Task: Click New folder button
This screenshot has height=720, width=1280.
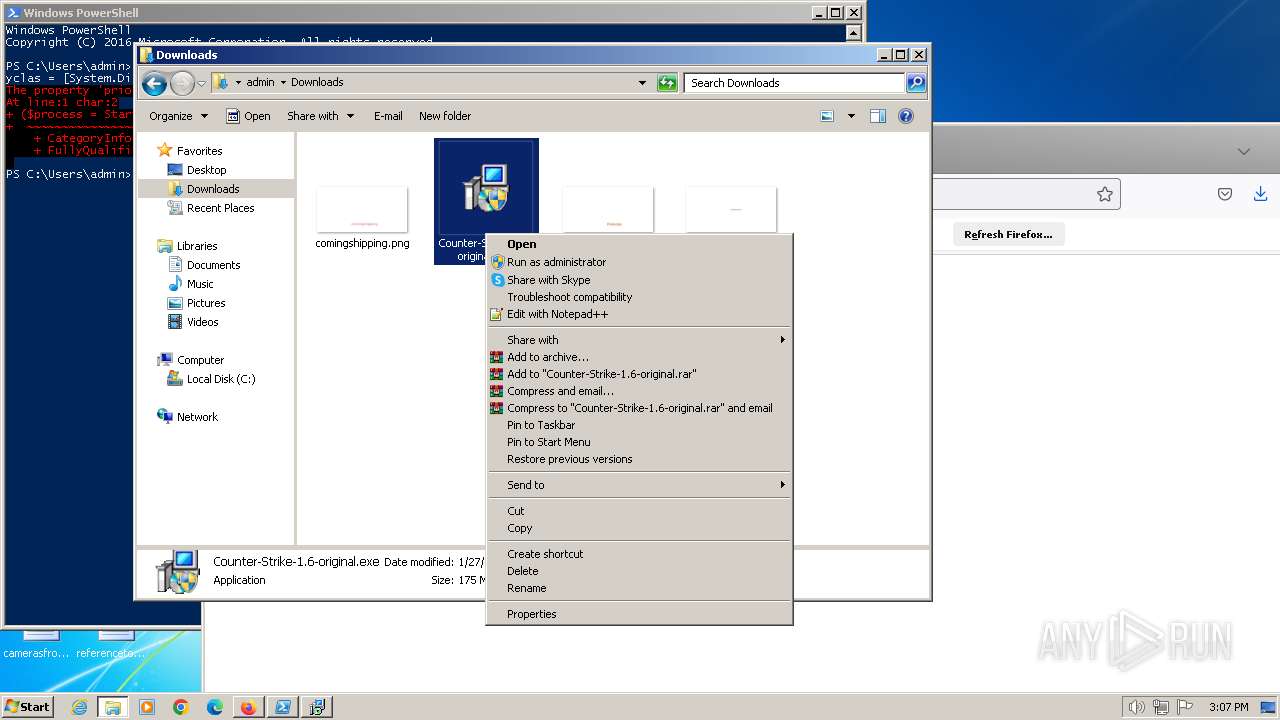Action: (x=445, y=116)
